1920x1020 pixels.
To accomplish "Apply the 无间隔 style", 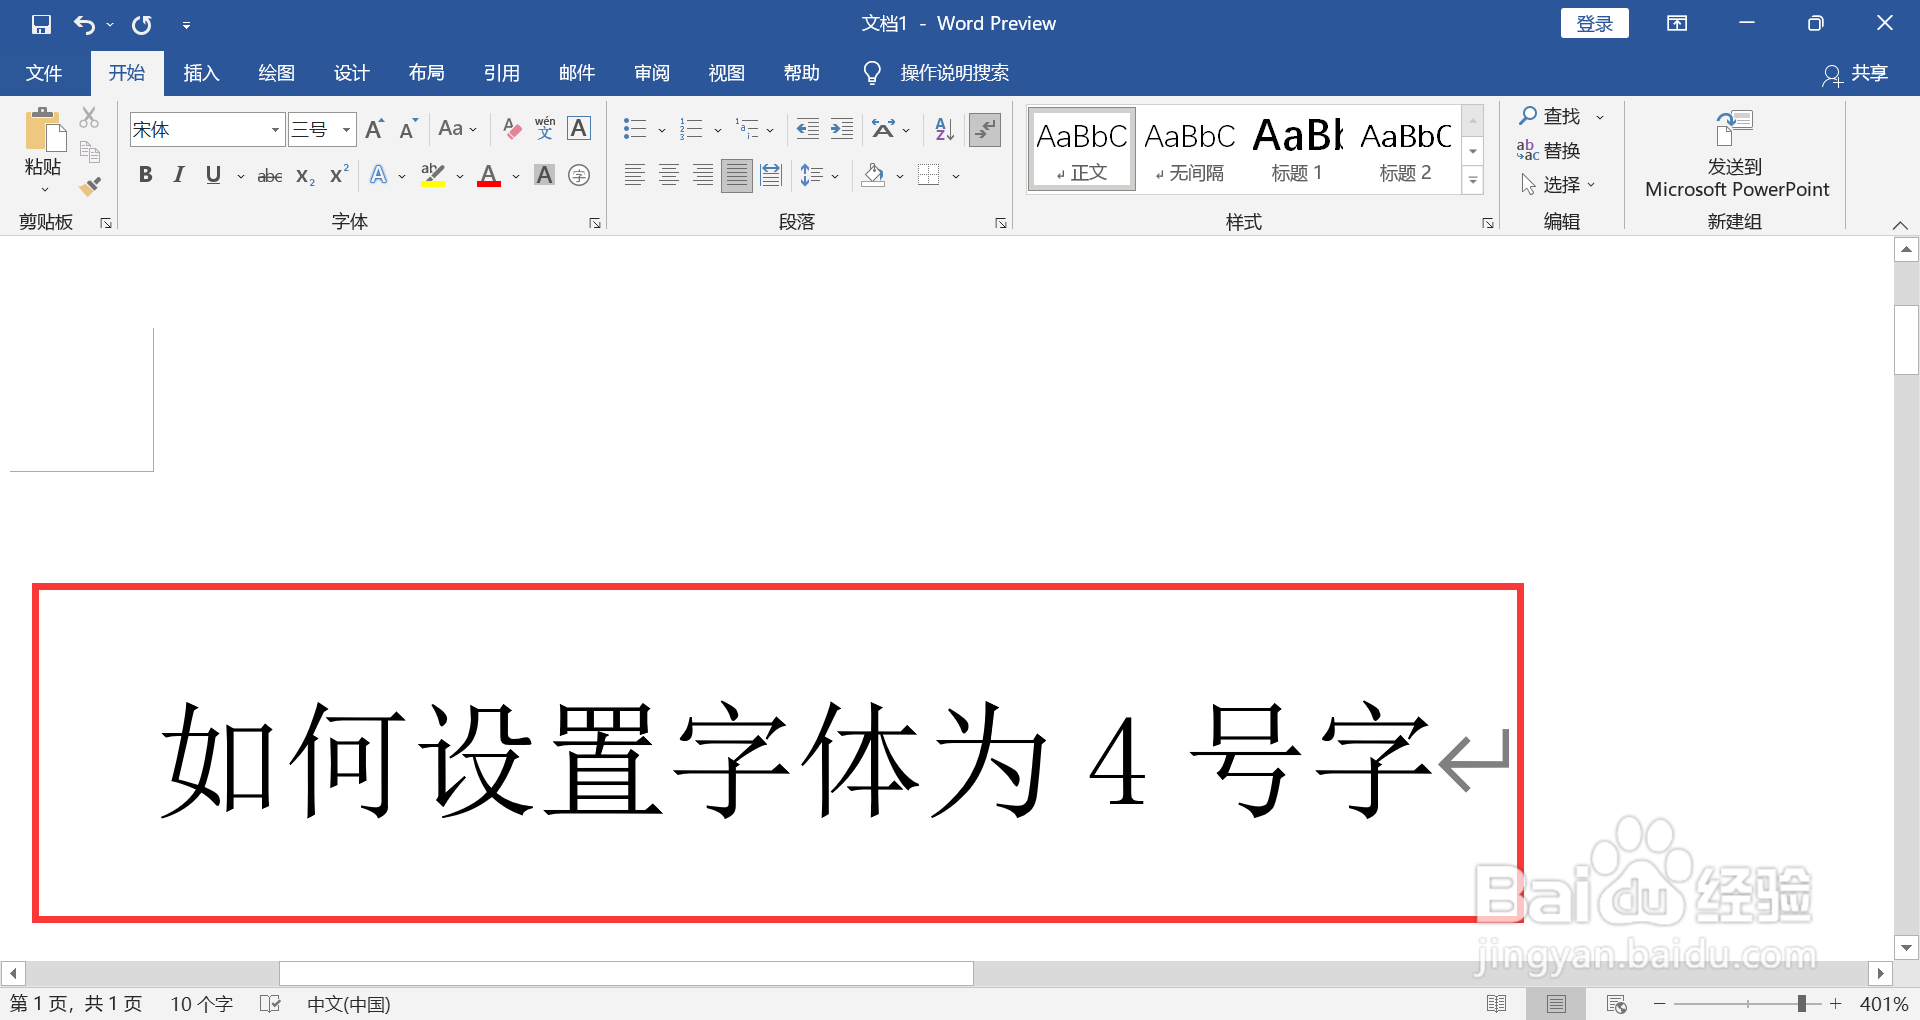I will tap(1189, 150).
